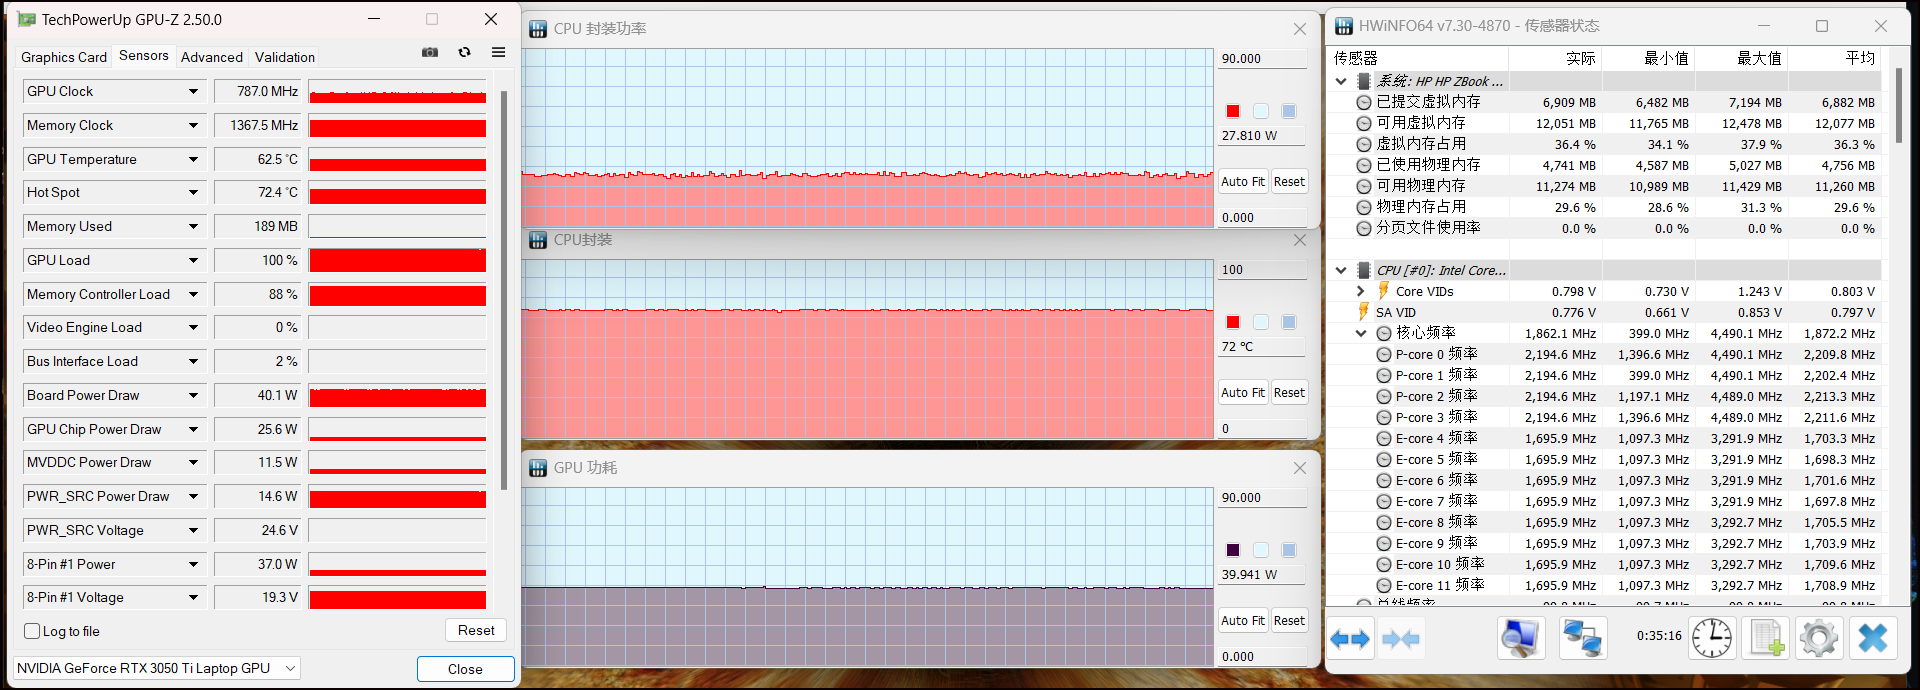
Task: Open the GPU Temperature sensor dropdown
Action: click(193, 159)
